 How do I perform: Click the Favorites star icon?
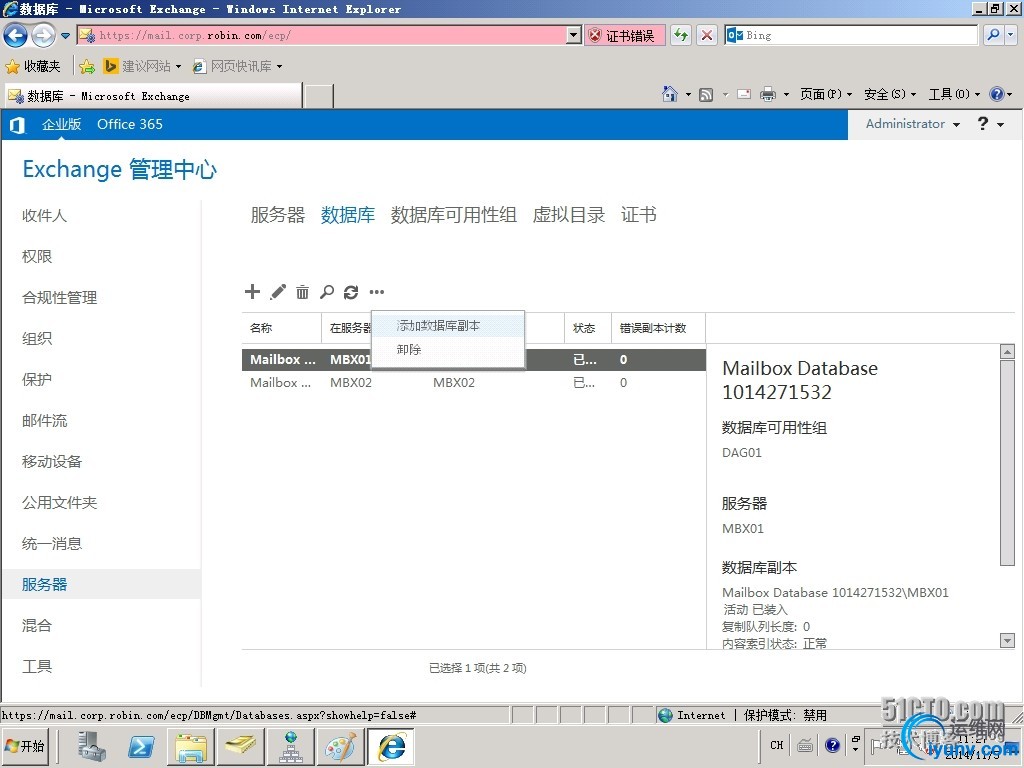point(12,66)
